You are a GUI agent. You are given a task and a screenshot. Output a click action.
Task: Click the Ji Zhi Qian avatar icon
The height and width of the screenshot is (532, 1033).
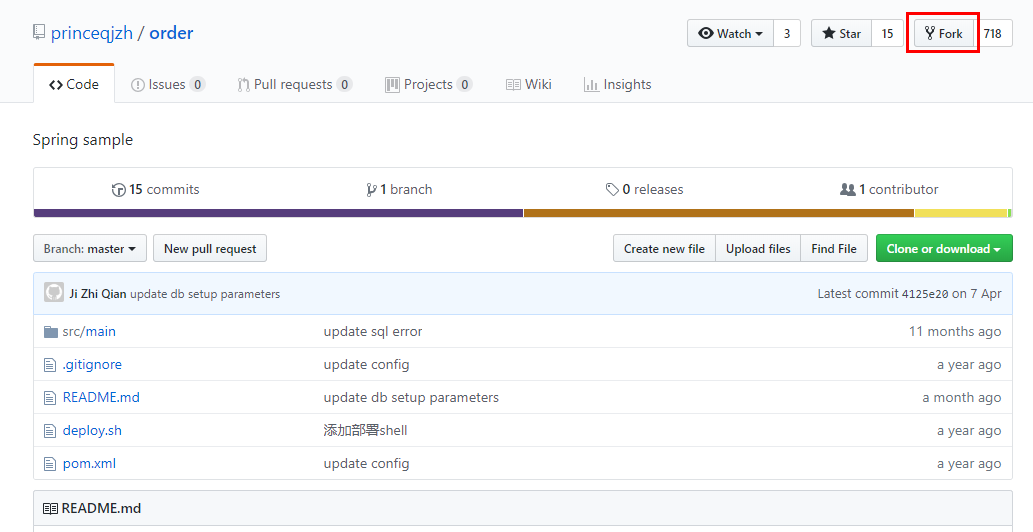click(54, 292)
